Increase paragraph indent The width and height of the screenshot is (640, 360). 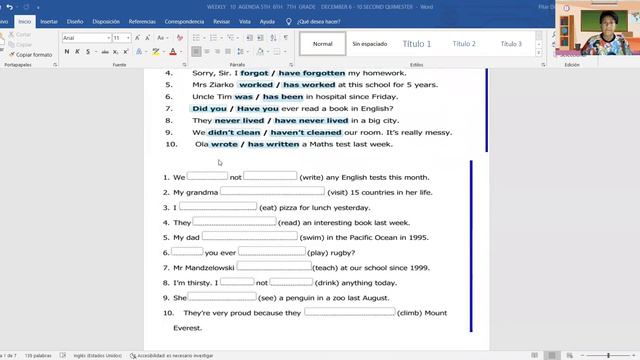[x=260, y=38]
